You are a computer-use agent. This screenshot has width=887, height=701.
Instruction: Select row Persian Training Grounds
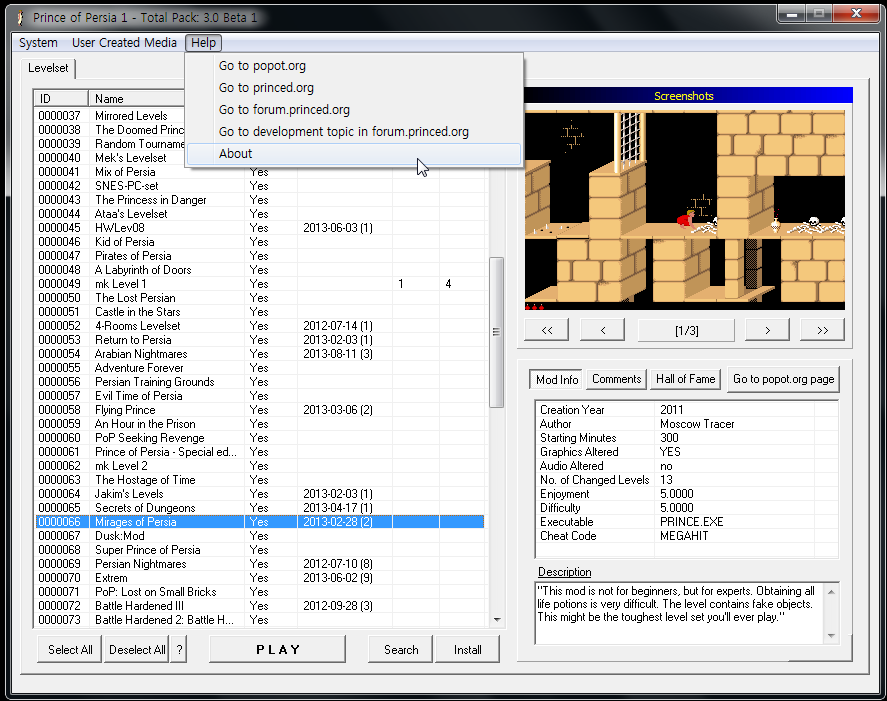(x=260, y=382)
